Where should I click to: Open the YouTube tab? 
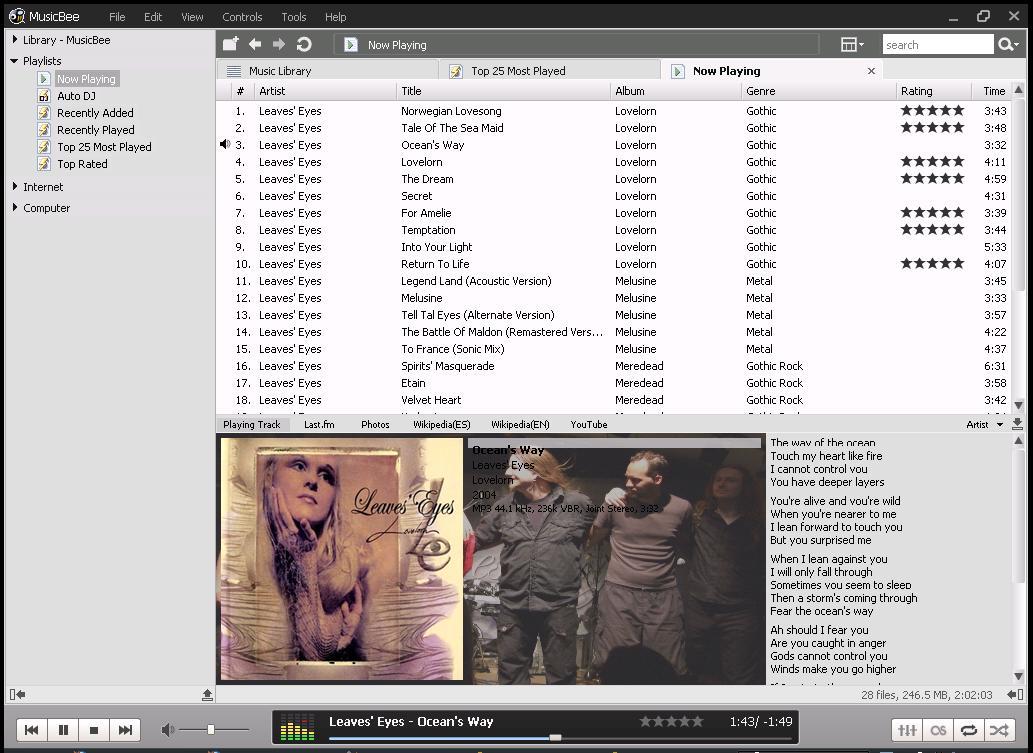click(x=589, y=424)
